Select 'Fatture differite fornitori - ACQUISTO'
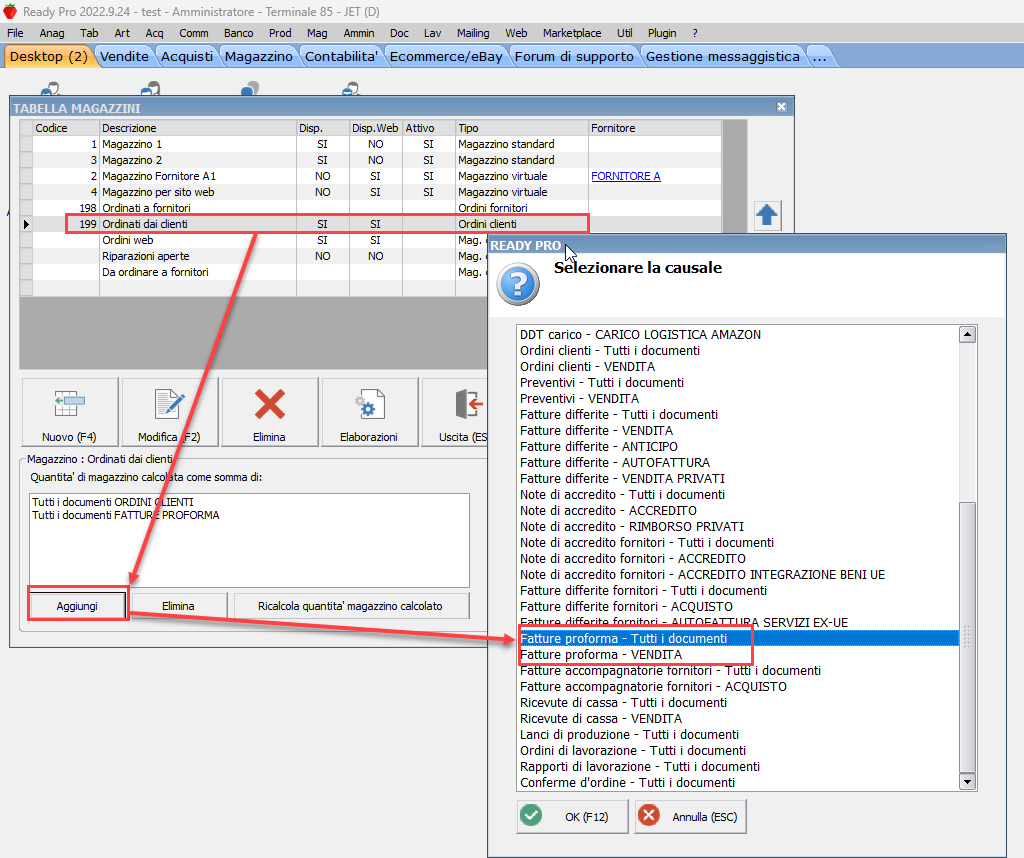This screenshot has width=1024, height=858. (738, 607)
